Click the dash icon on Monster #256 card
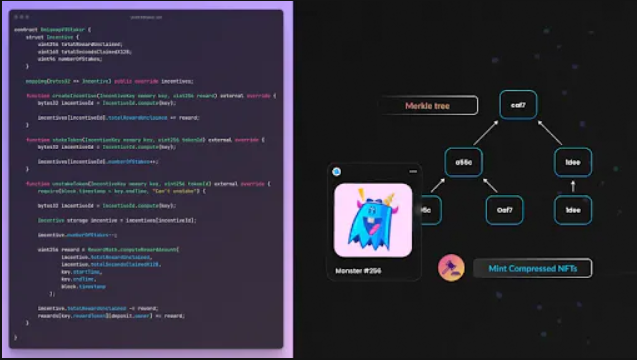This screenshot has width=637, height=360. [x=413, y=171]
